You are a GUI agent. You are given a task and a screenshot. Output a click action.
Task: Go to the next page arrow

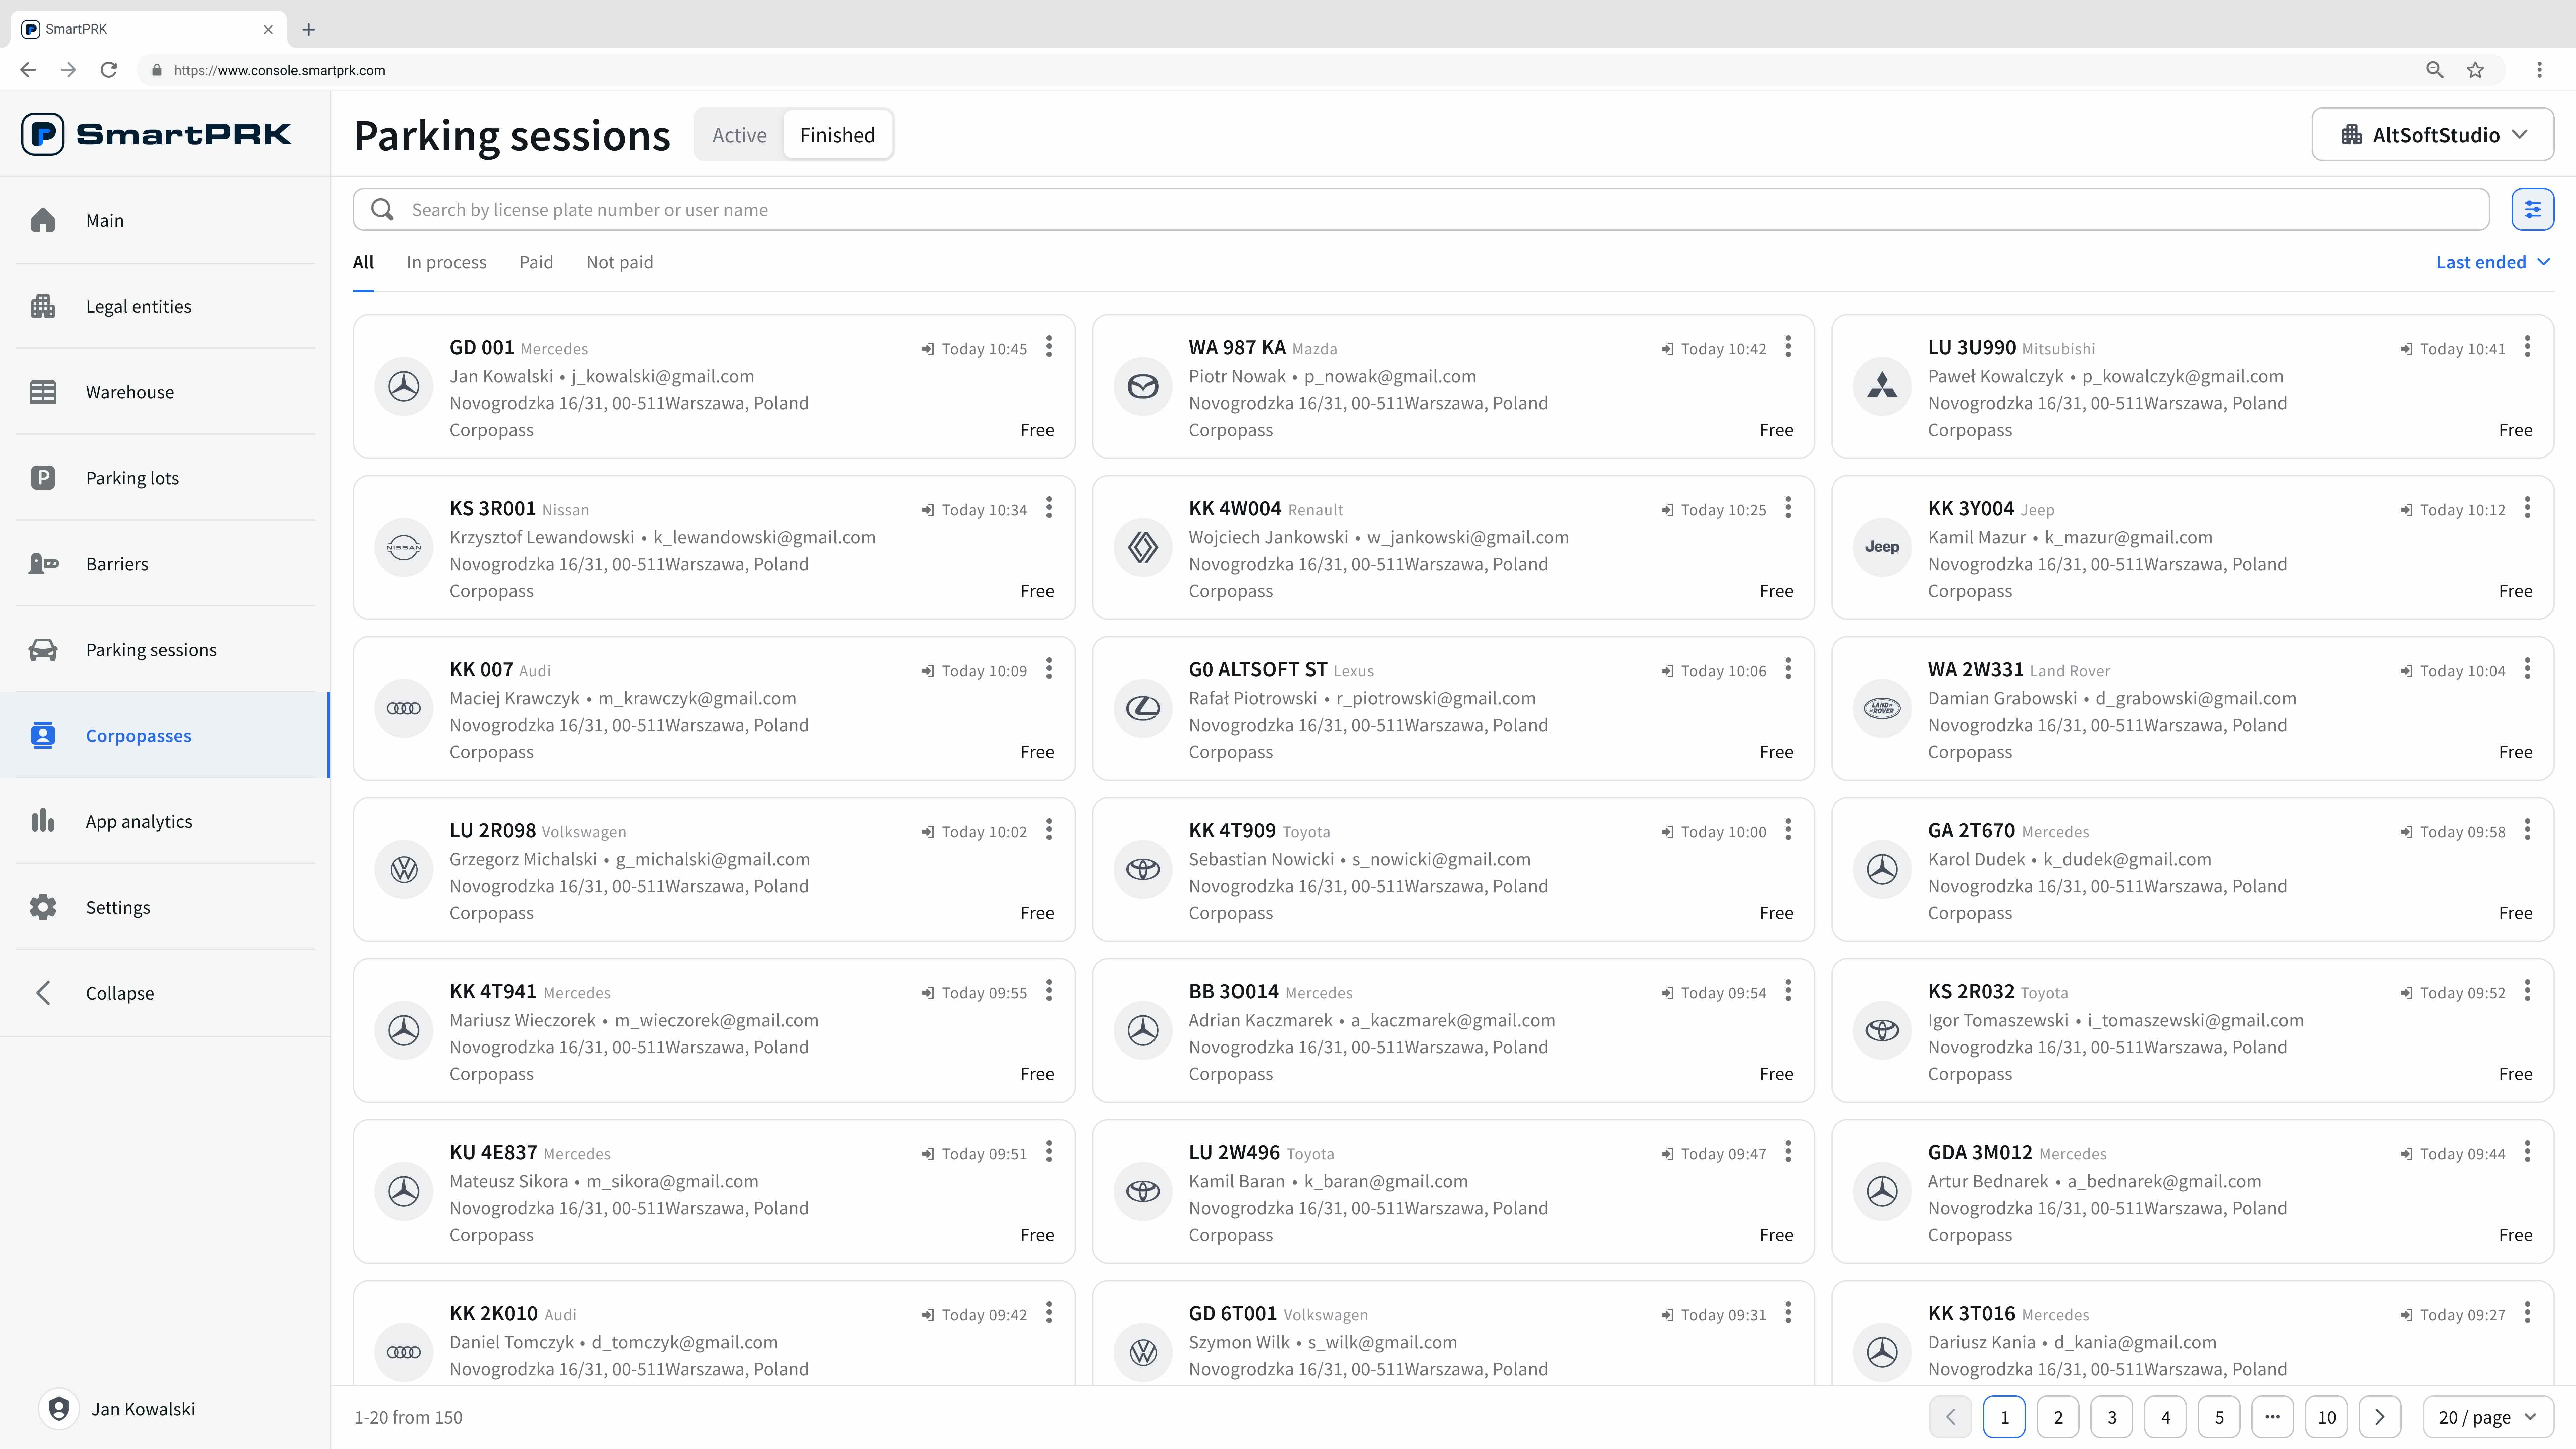pos(2380,1417)
